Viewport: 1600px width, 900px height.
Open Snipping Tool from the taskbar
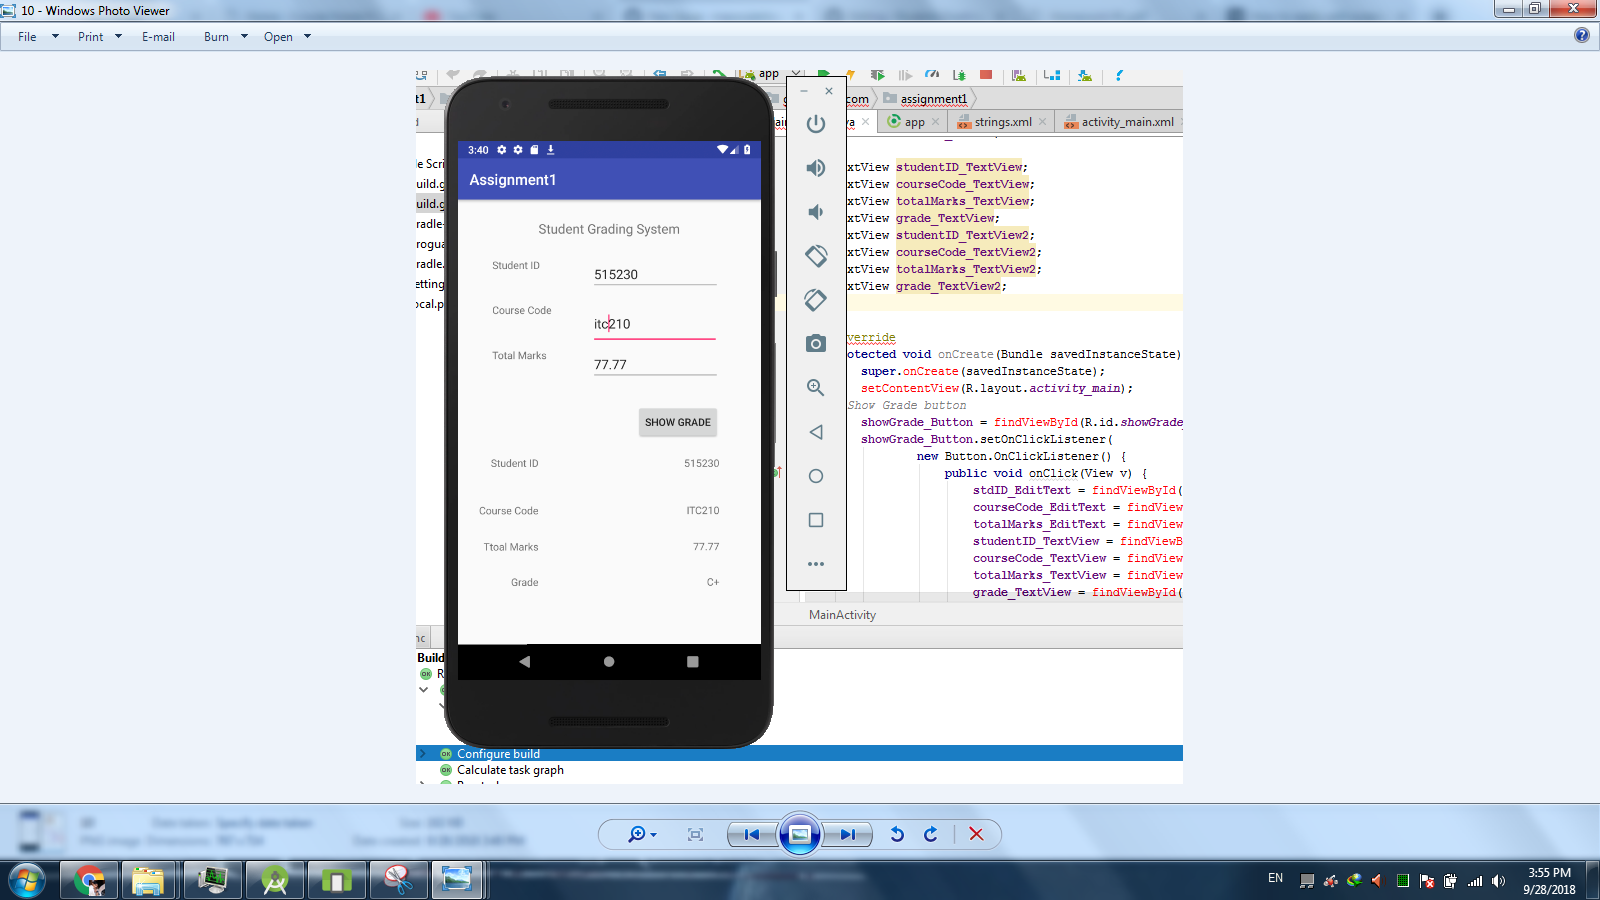pos(399,881)
